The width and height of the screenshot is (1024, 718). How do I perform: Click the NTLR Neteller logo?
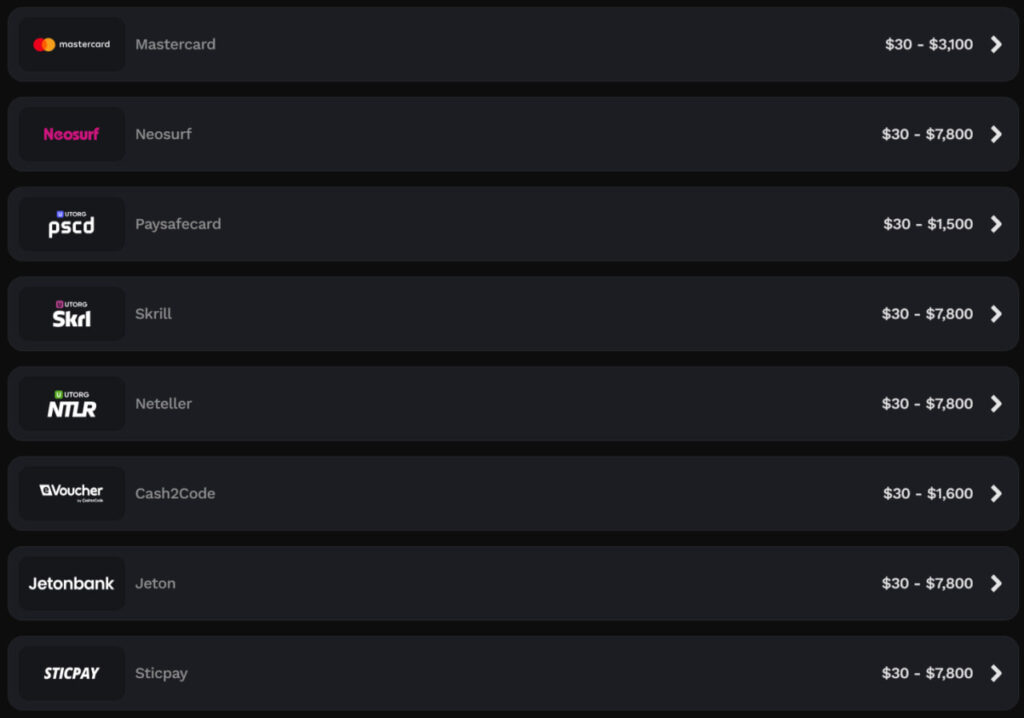(72, 404)
